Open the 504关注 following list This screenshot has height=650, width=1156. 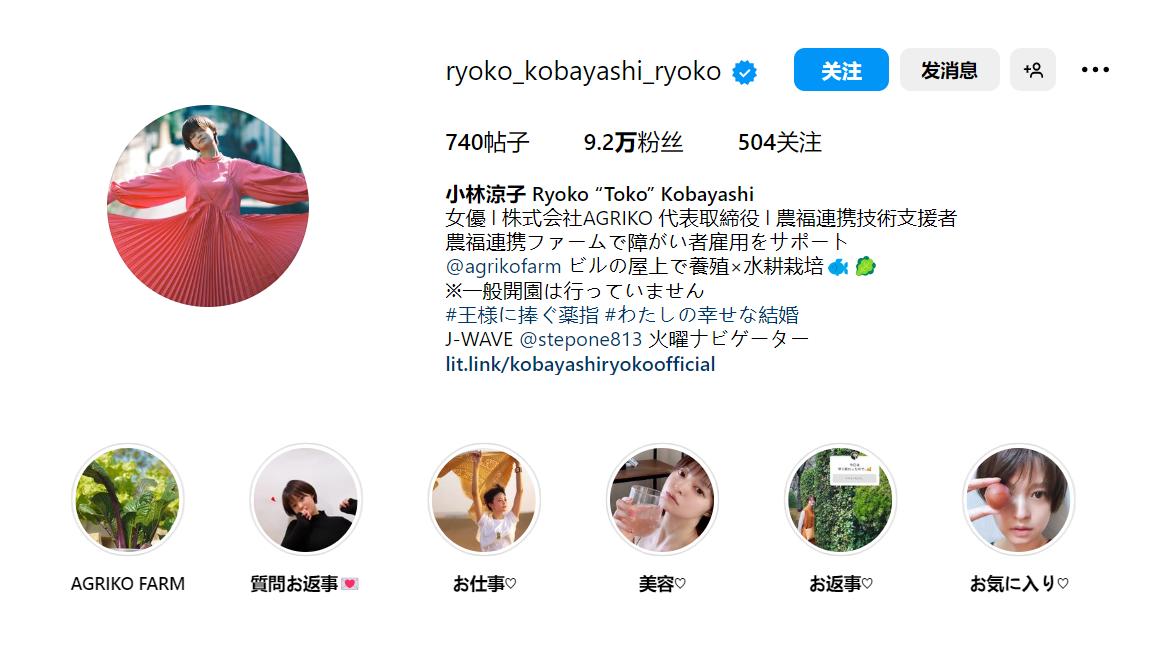[x=779, y=142]
